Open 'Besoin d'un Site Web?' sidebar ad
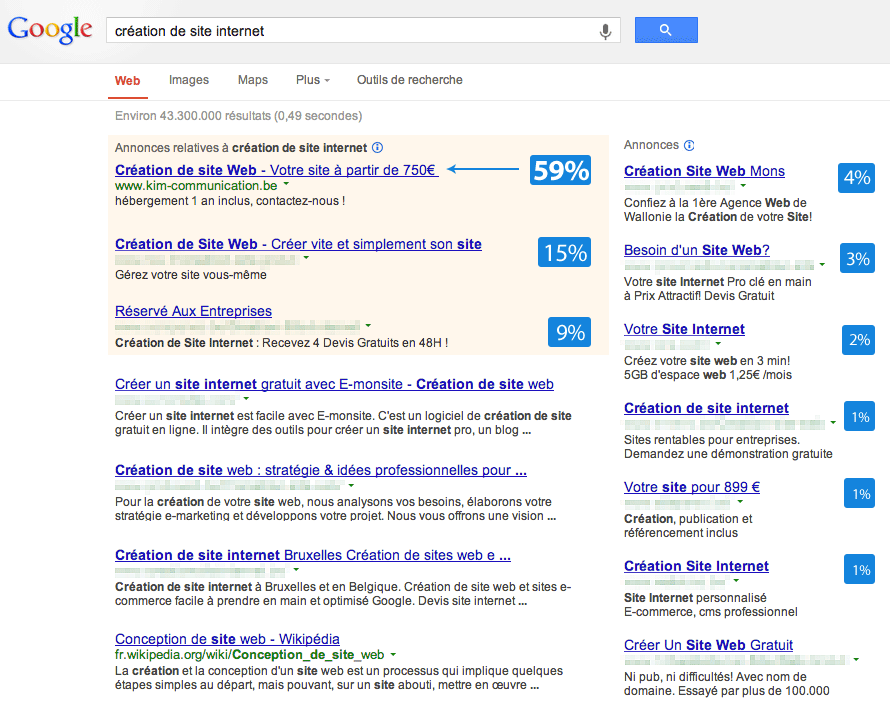 point(696,250)
